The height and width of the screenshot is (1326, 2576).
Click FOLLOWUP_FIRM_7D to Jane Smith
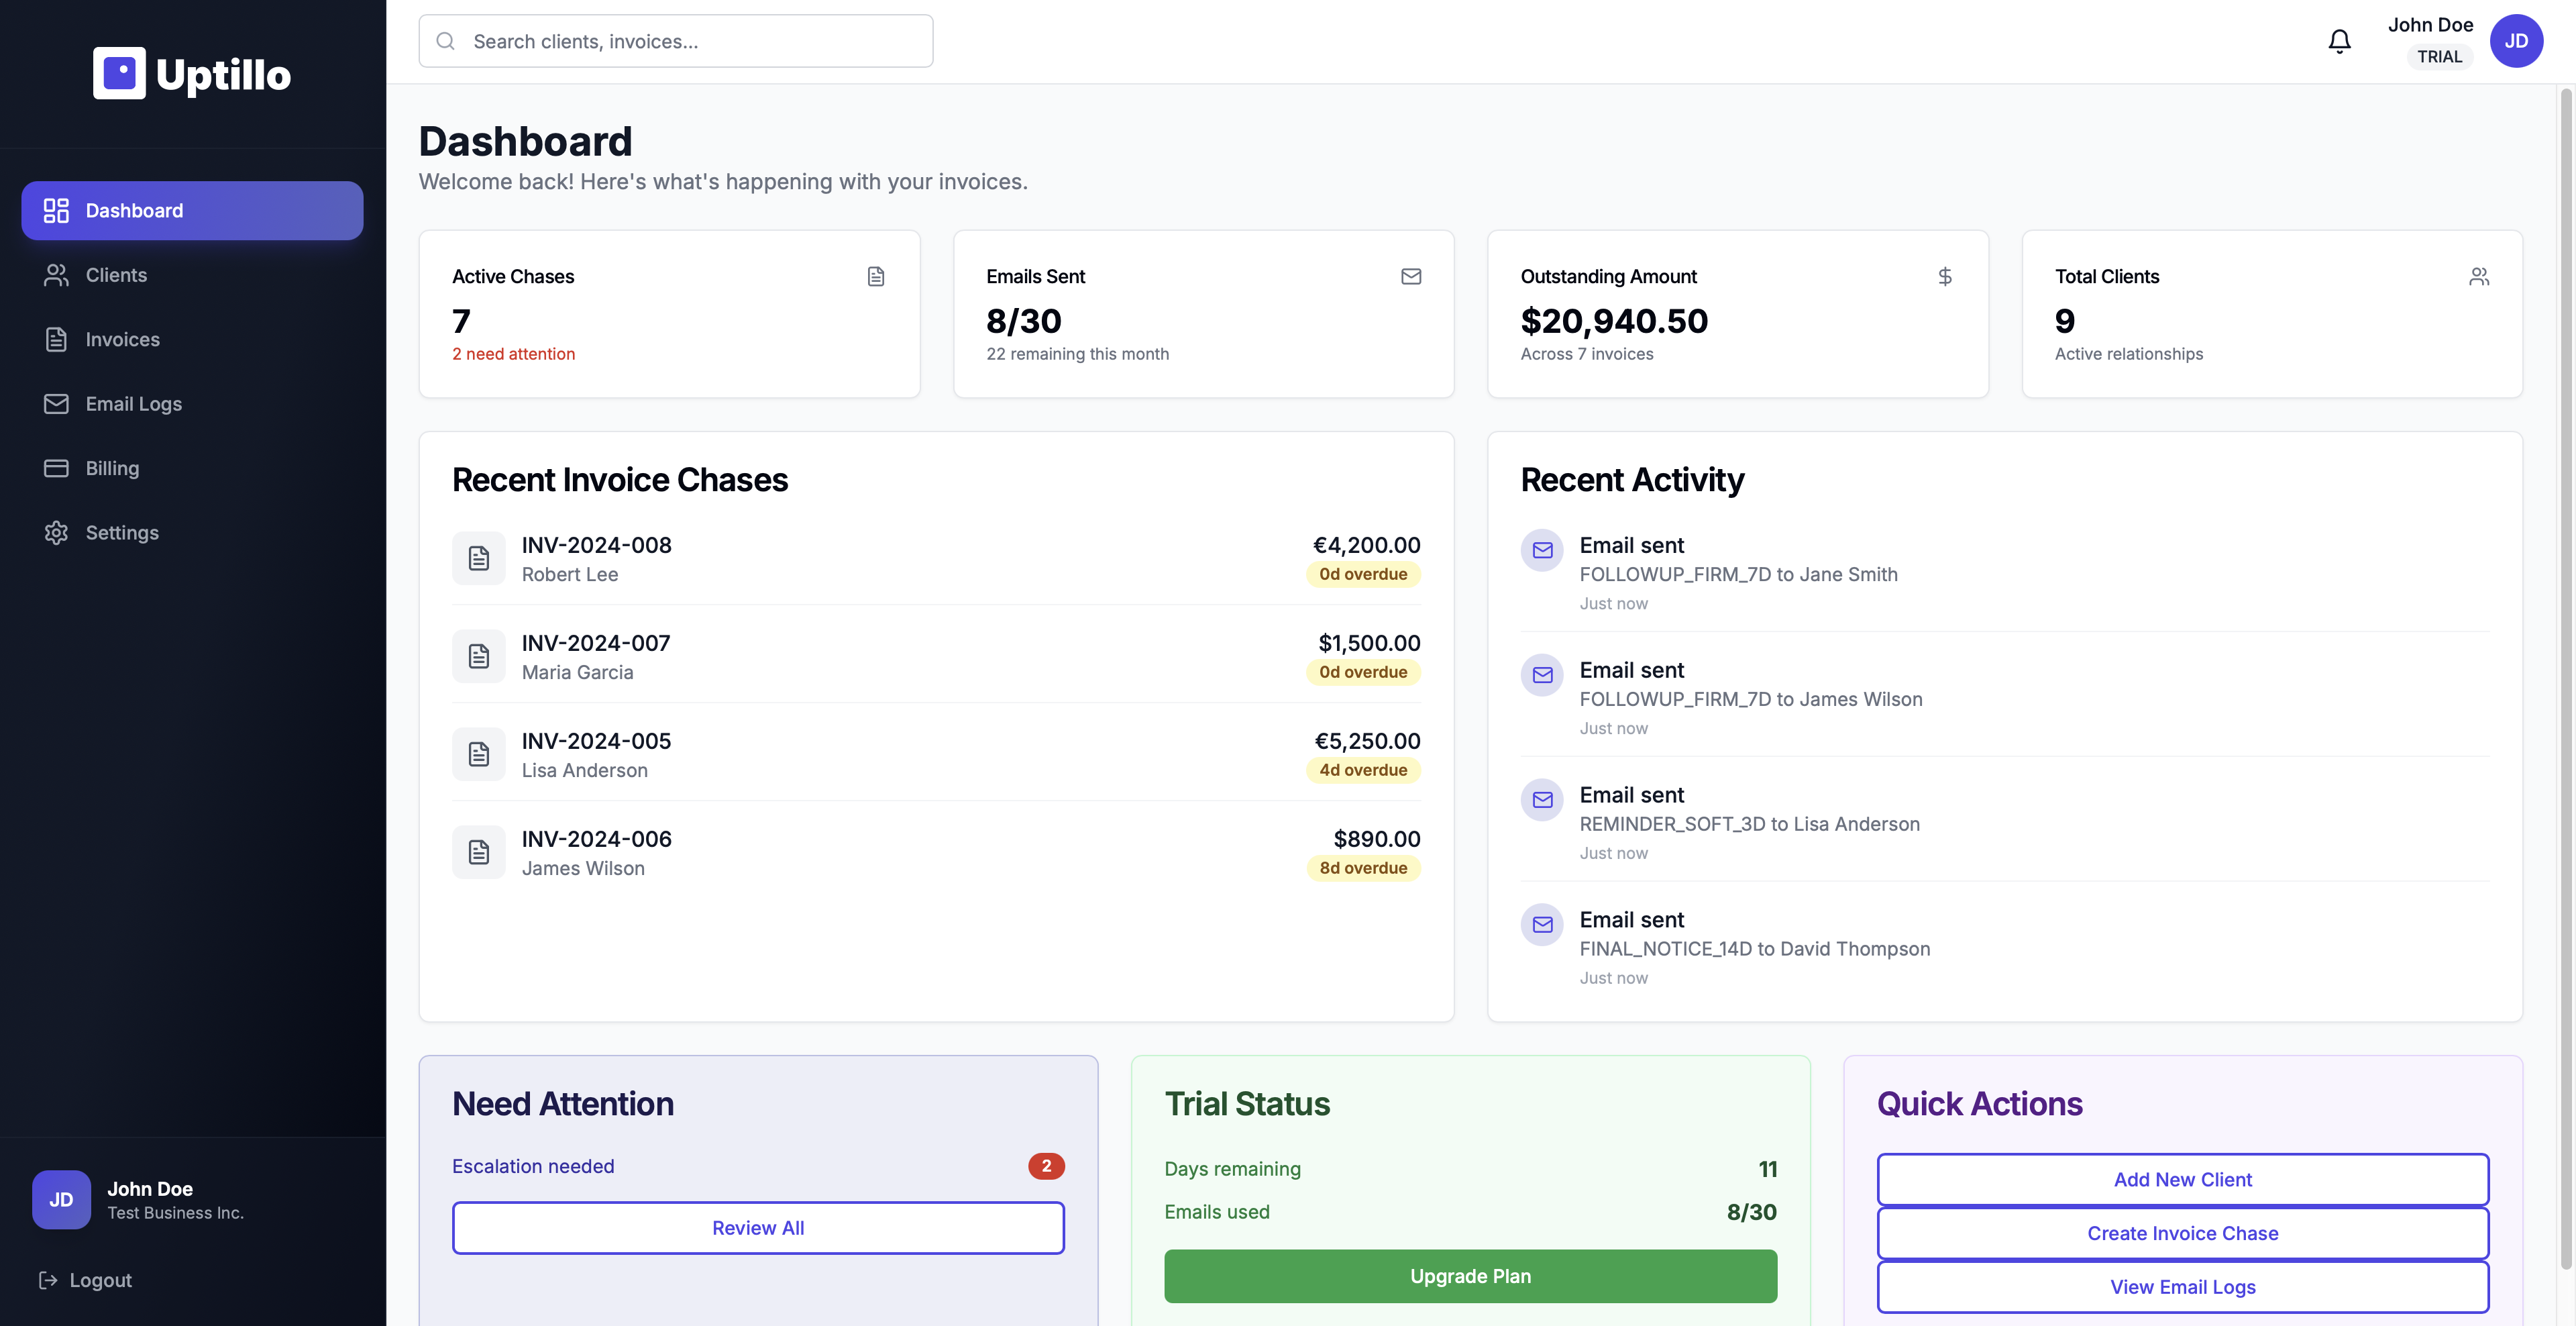pyautogui.click(x=1738, y=574)
